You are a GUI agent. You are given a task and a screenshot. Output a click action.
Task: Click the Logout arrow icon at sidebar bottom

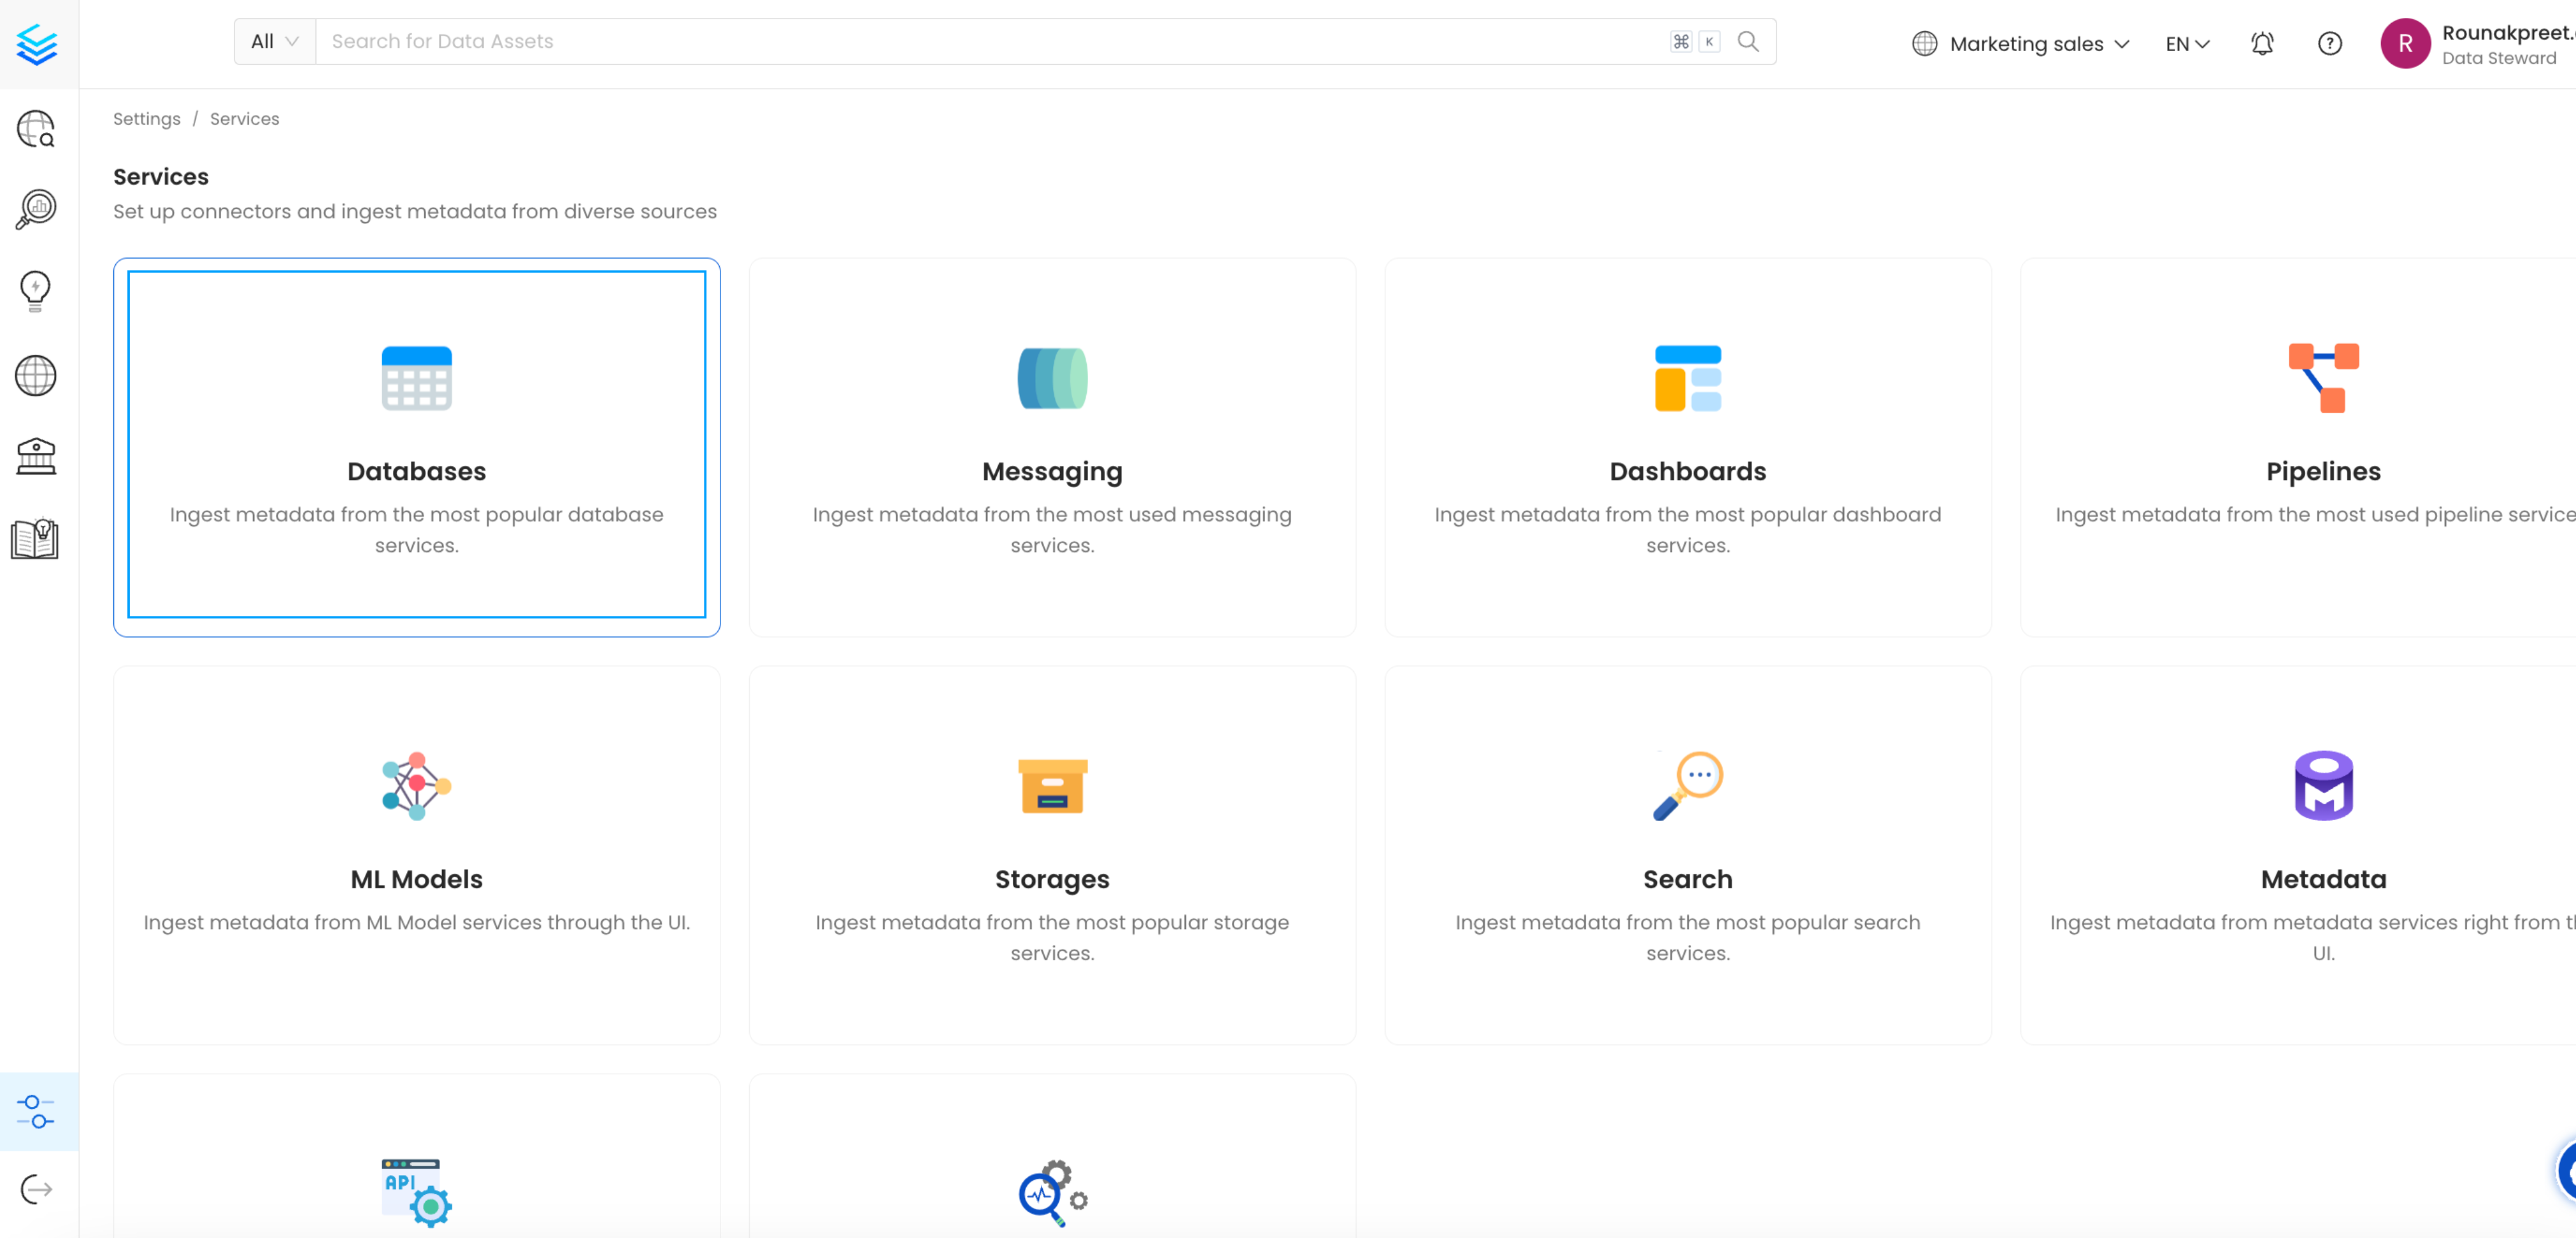click(x=36, y=1189)
